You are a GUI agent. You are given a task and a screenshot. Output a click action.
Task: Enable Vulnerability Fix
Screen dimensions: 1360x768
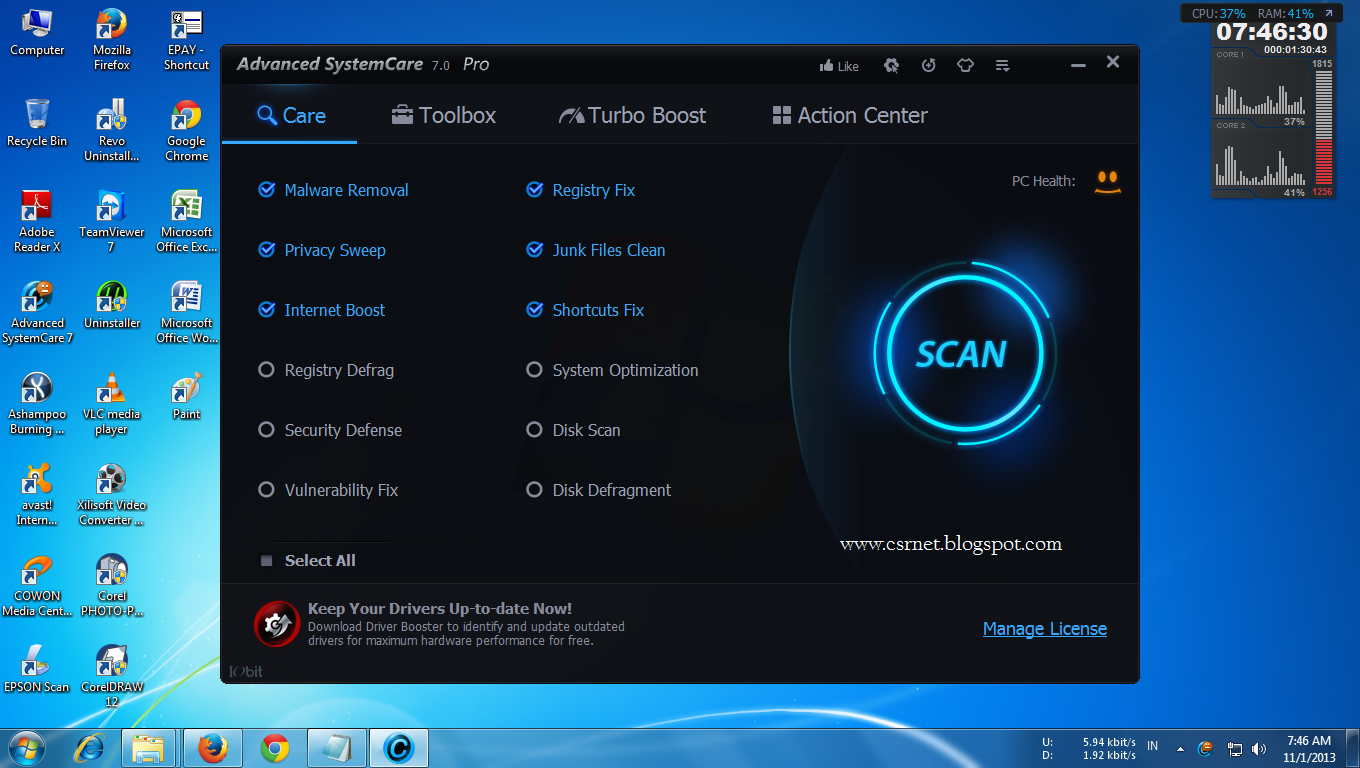click(266, 490)
